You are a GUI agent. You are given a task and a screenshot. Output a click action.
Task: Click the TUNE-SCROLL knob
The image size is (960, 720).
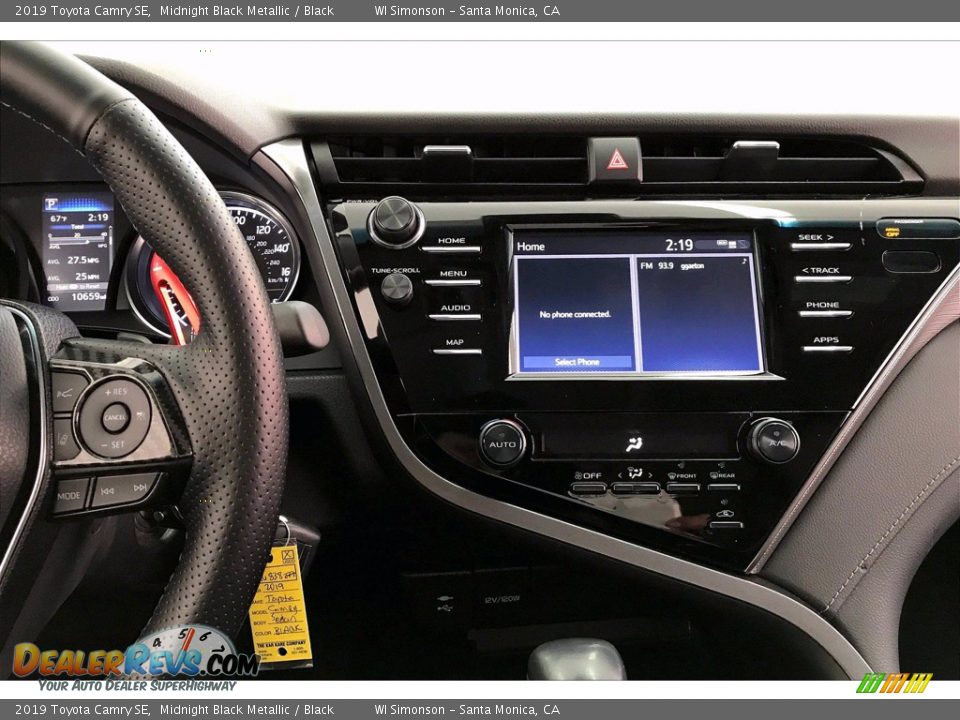tap(397, 289)
